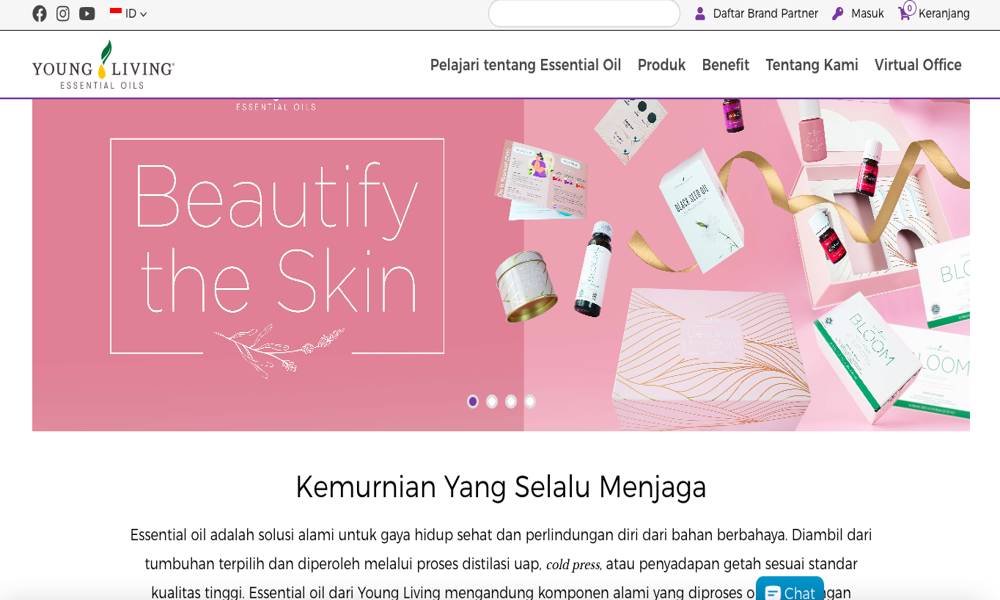Click the Daftar Brand Partner person icon
This screenshot has height=600, width=1000.
click(700, 13)
